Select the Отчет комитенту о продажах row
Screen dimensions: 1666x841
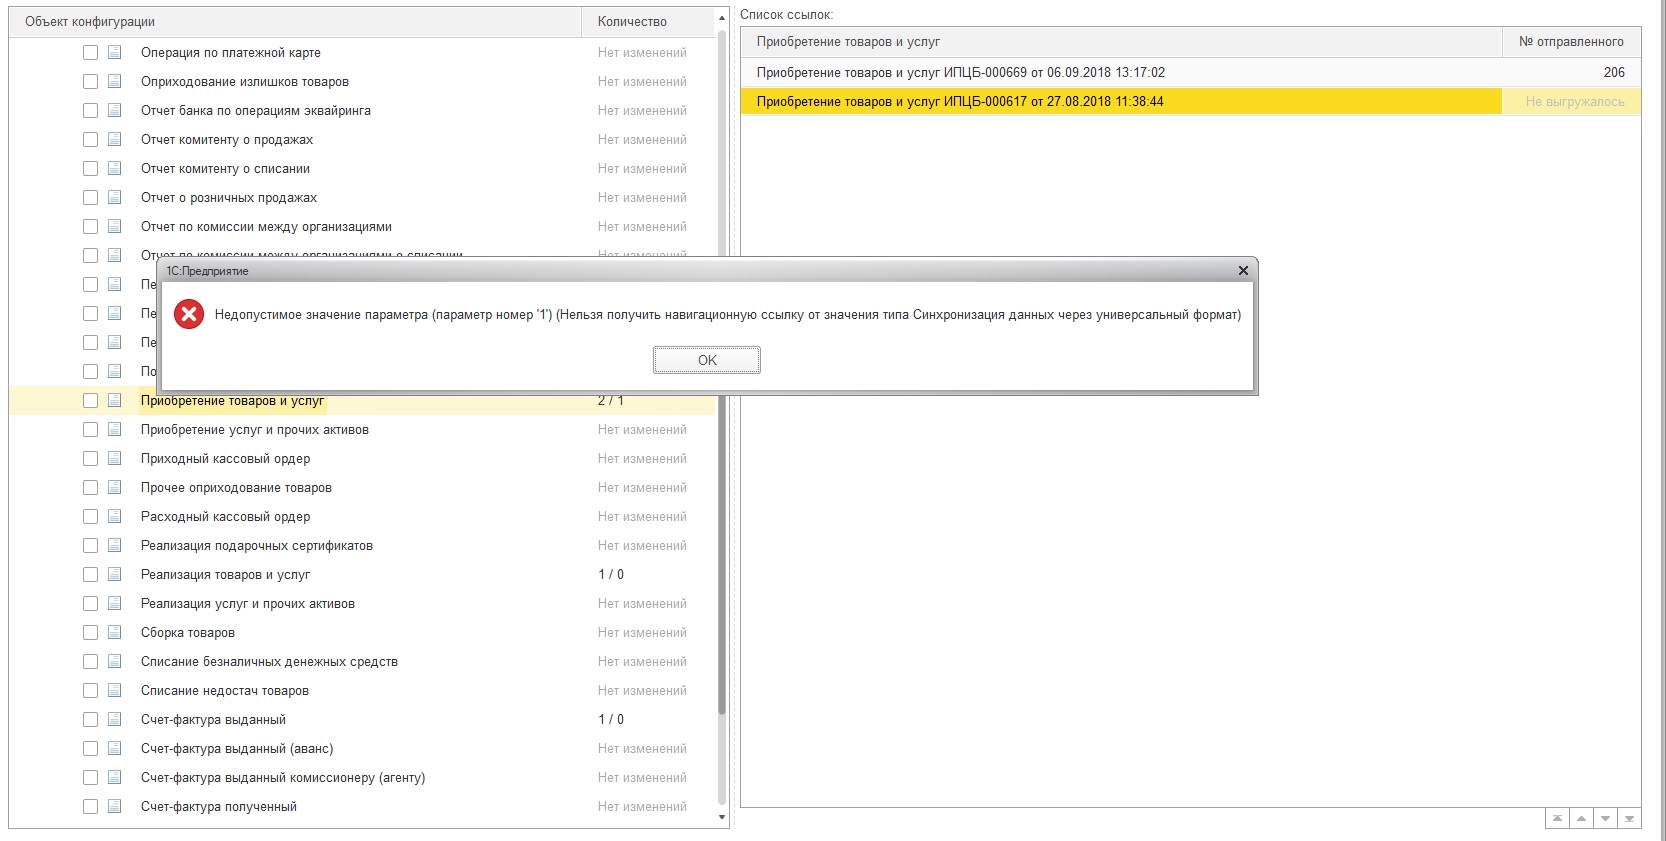362,139
